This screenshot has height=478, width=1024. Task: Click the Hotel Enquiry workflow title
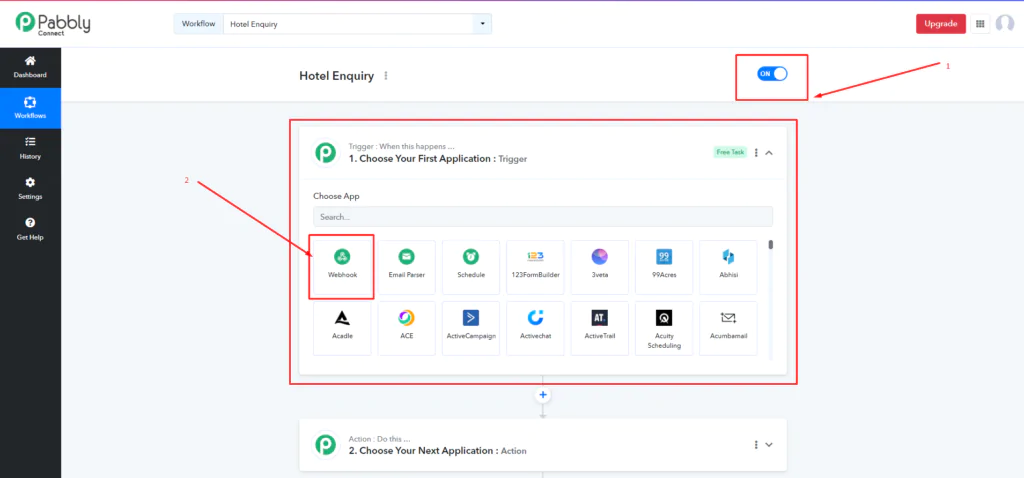[x=336, y=76]
